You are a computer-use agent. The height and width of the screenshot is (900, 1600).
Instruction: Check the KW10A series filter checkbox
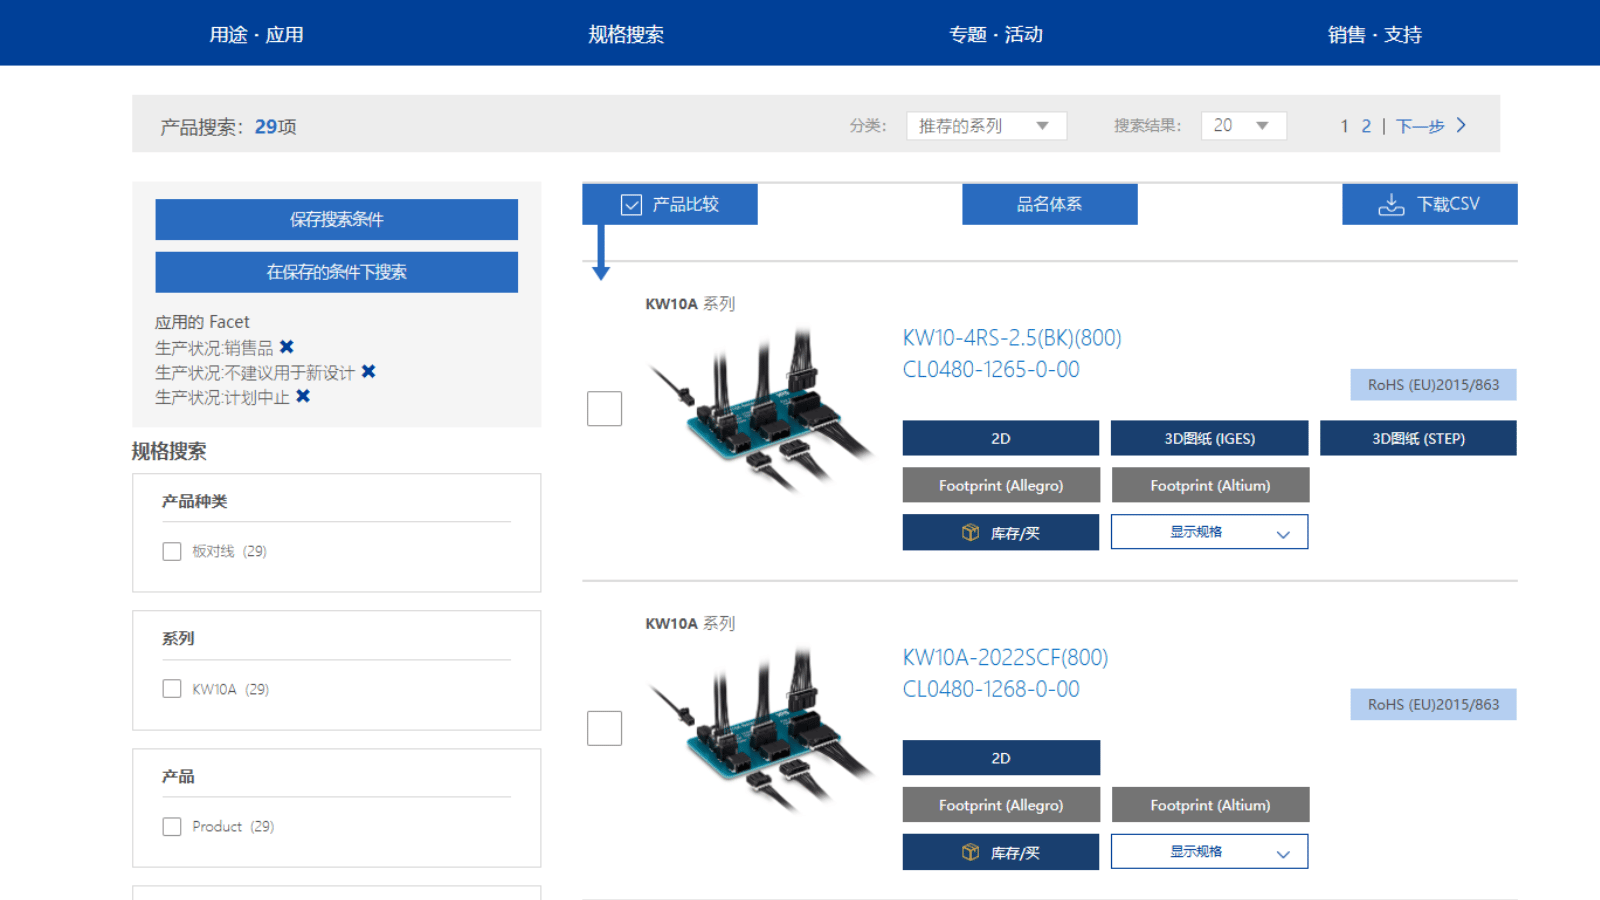coord(171,688)
